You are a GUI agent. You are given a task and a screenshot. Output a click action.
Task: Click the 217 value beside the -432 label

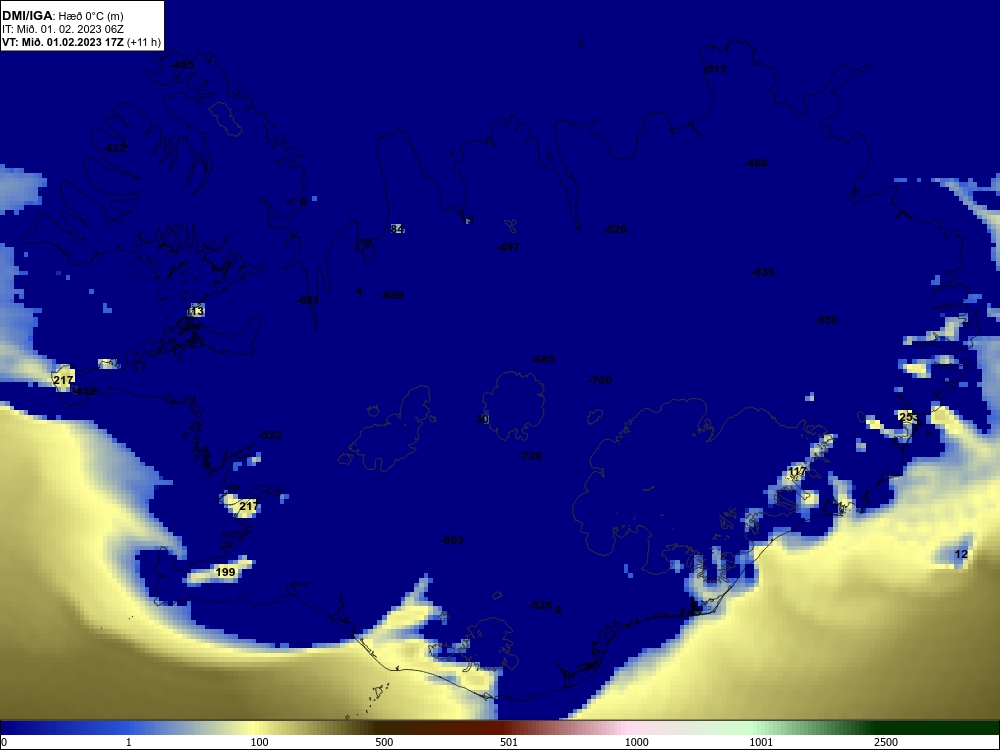coord(63,380)
